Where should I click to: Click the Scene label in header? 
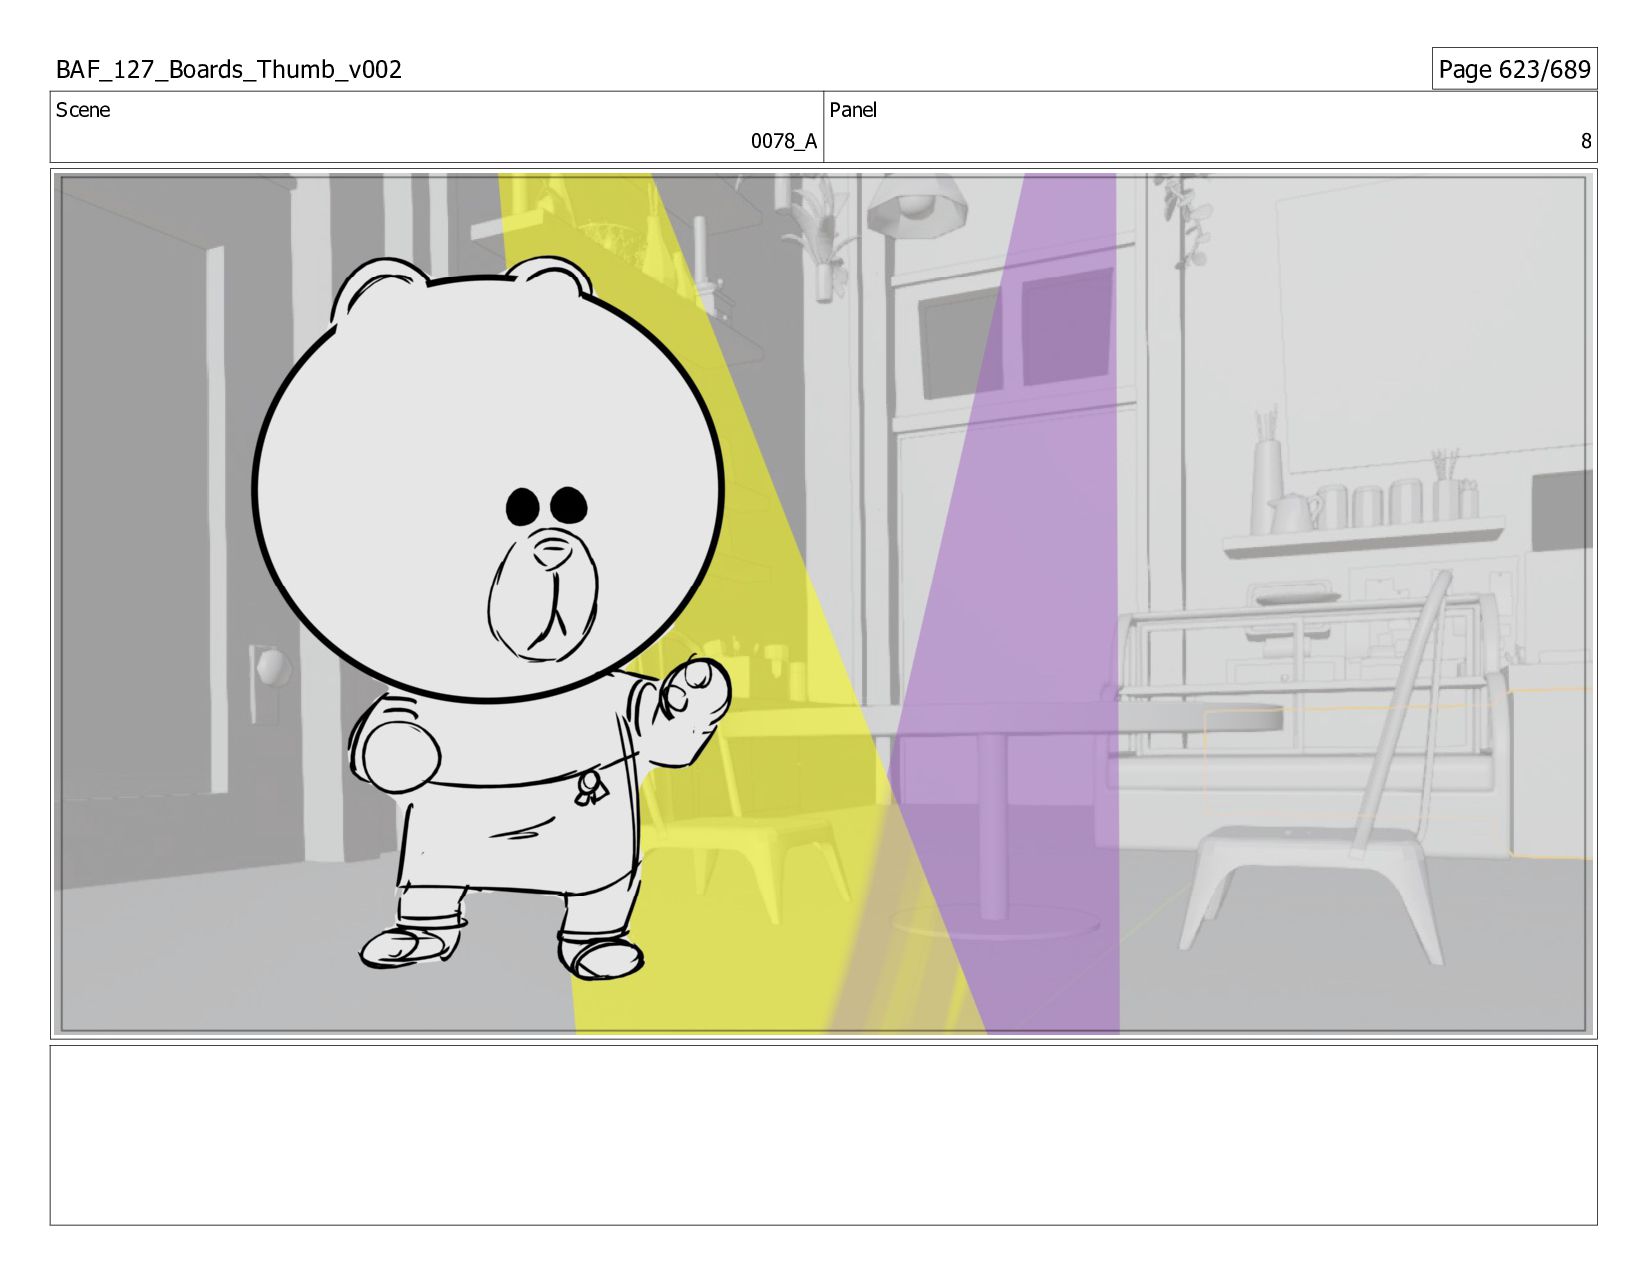[x=83, y=110]
